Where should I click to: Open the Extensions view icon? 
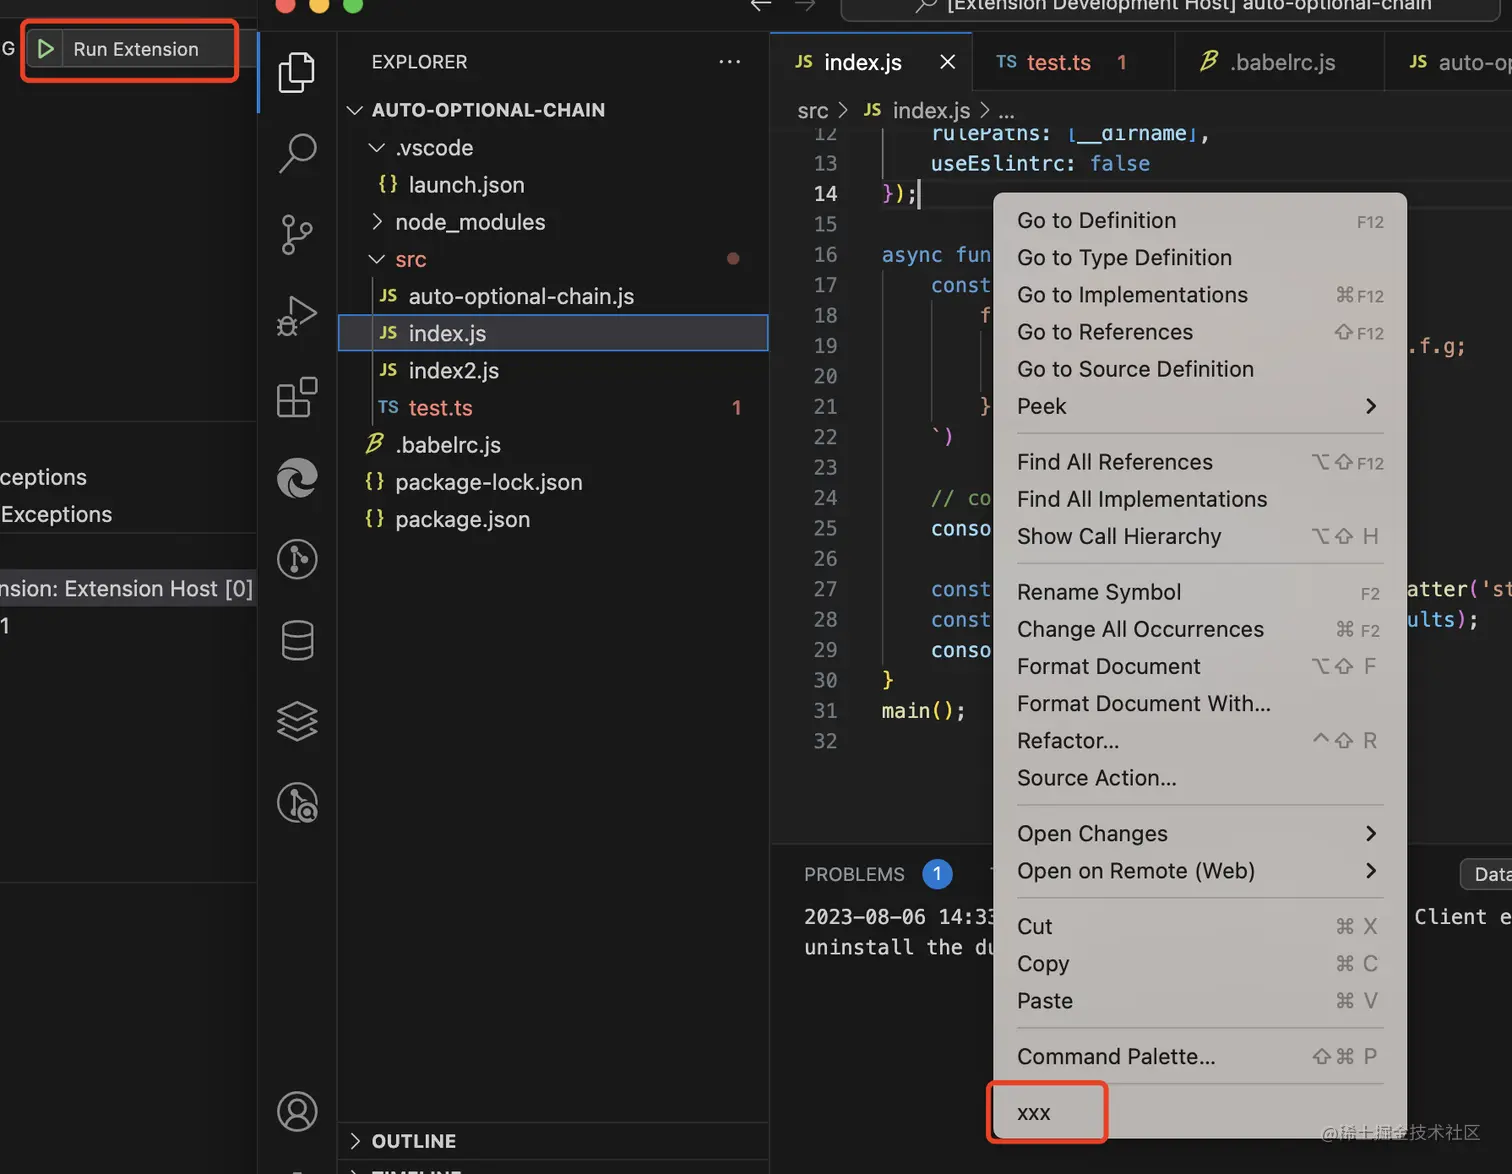(x=297, y=397)
